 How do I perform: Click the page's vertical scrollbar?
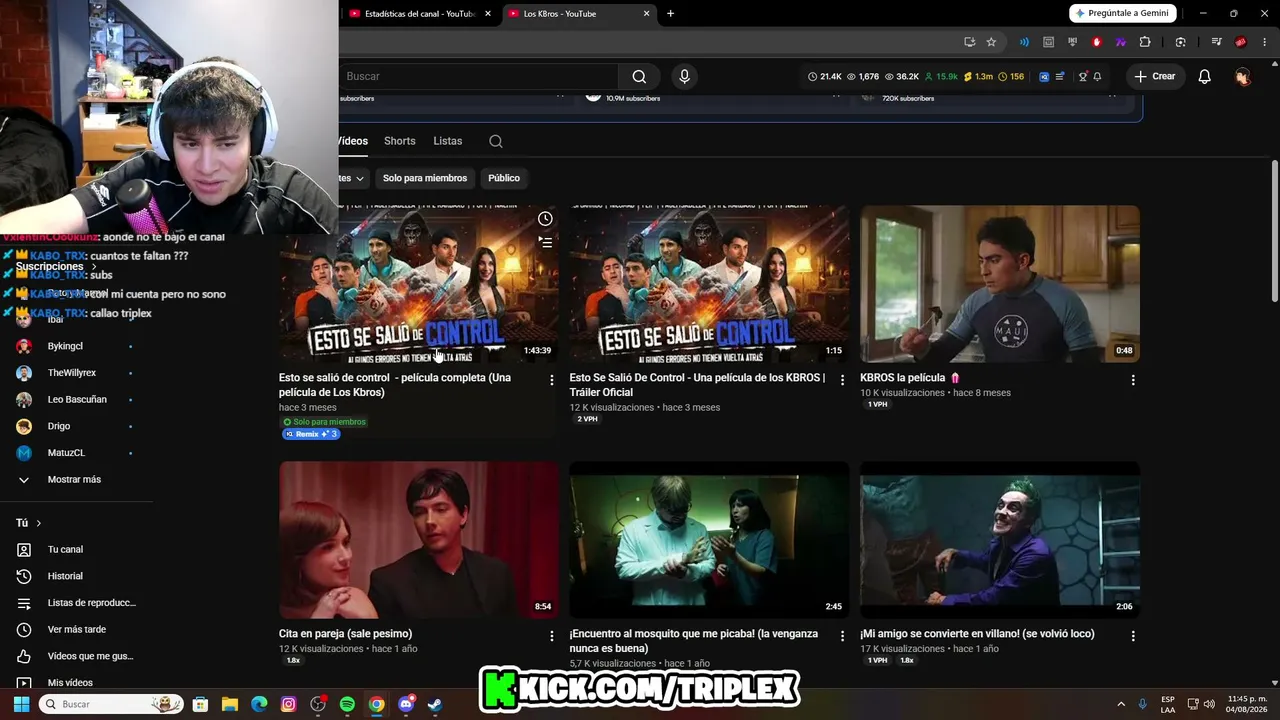tap(1274, 230)
